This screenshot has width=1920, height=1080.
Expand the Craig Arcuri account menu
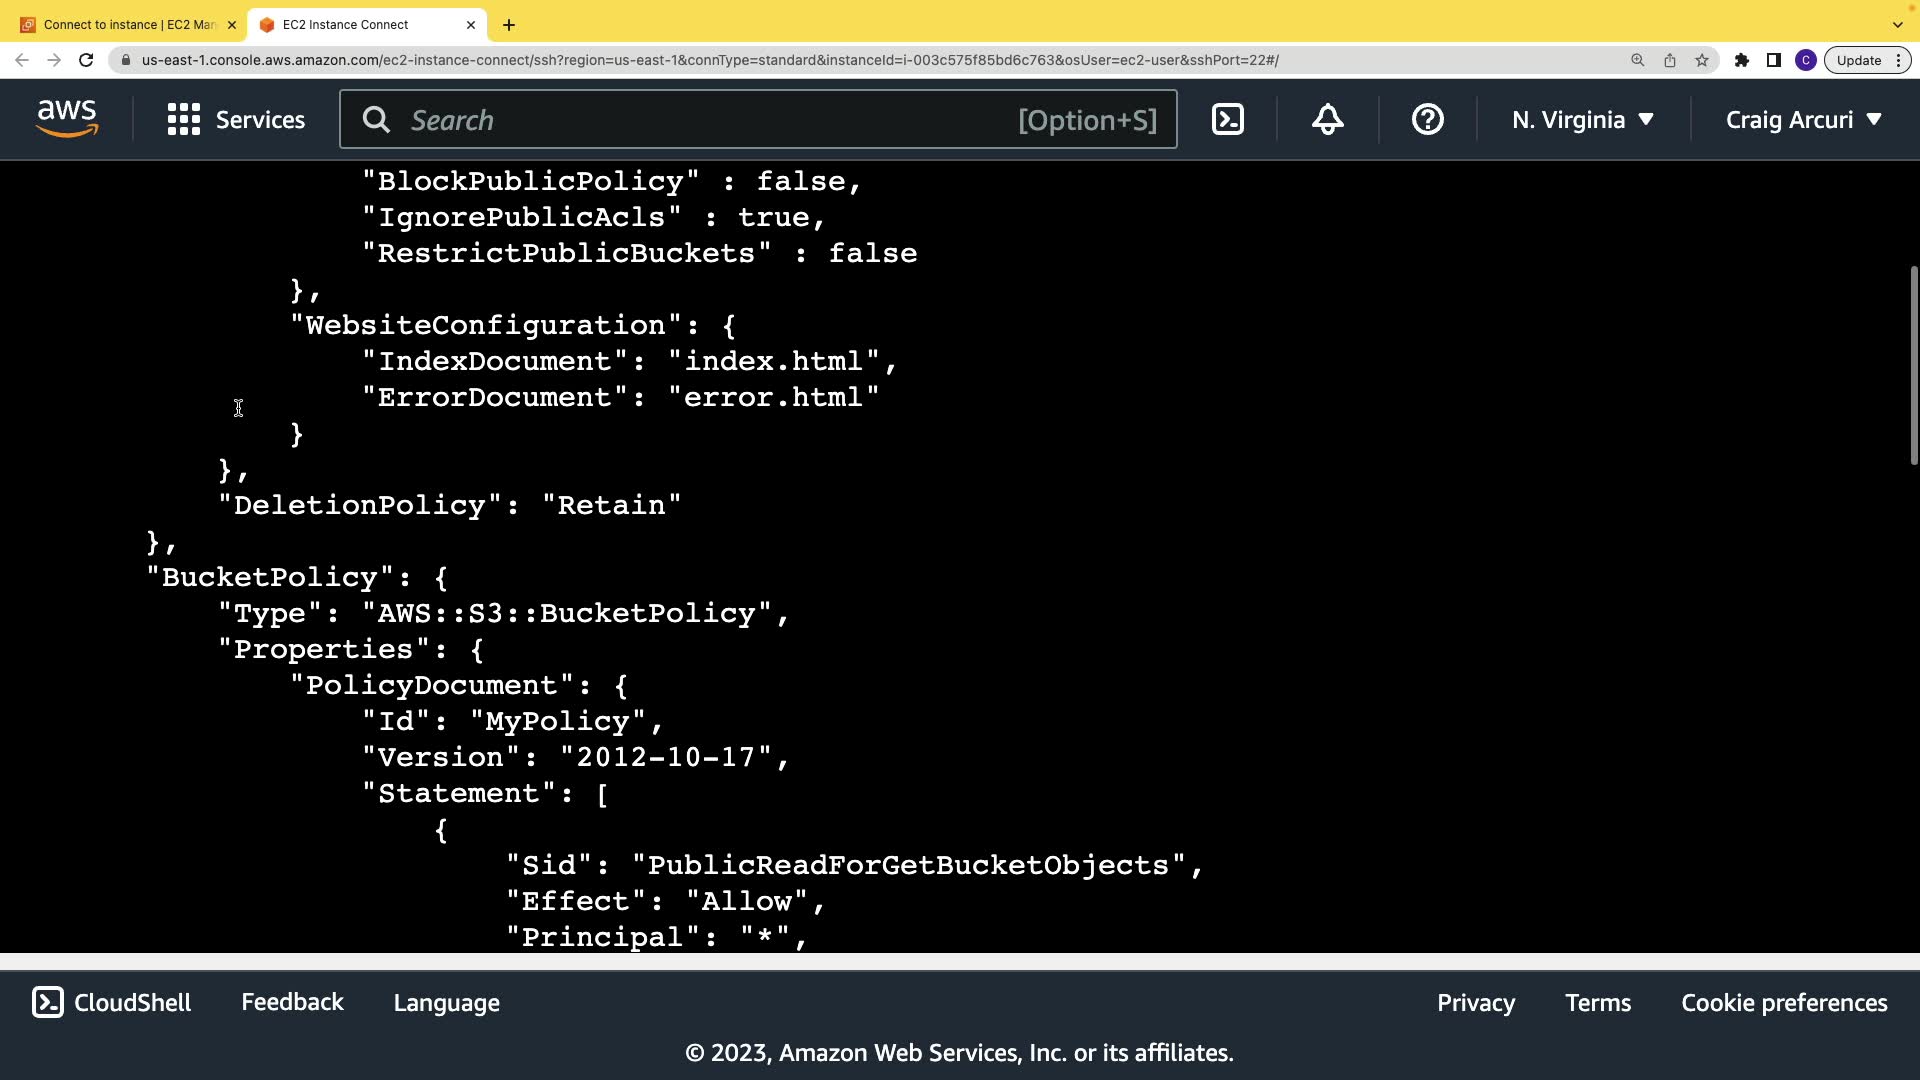point(1803,120)
